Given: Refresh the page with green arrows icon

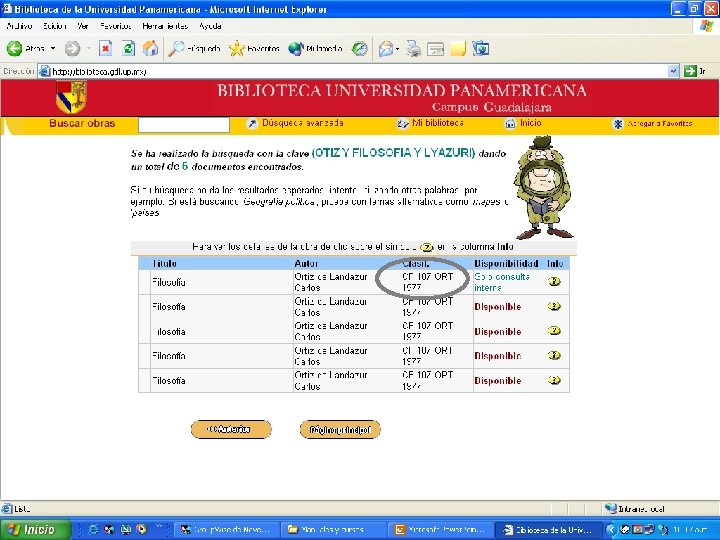Looking at the screenshot, I should 129,48.
